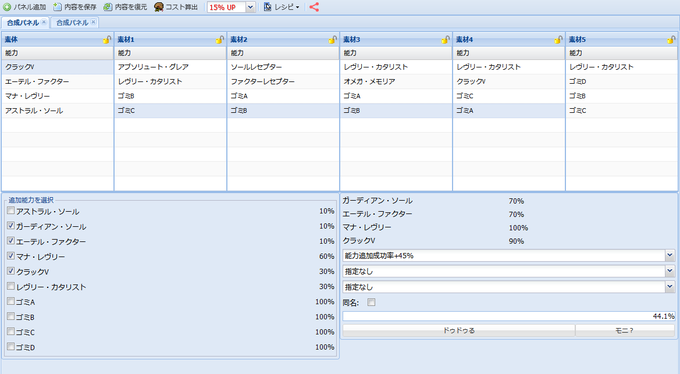Select ゴミB row in 素材3 column
Viewport: 680px width, 374px height.
[396, 111]
